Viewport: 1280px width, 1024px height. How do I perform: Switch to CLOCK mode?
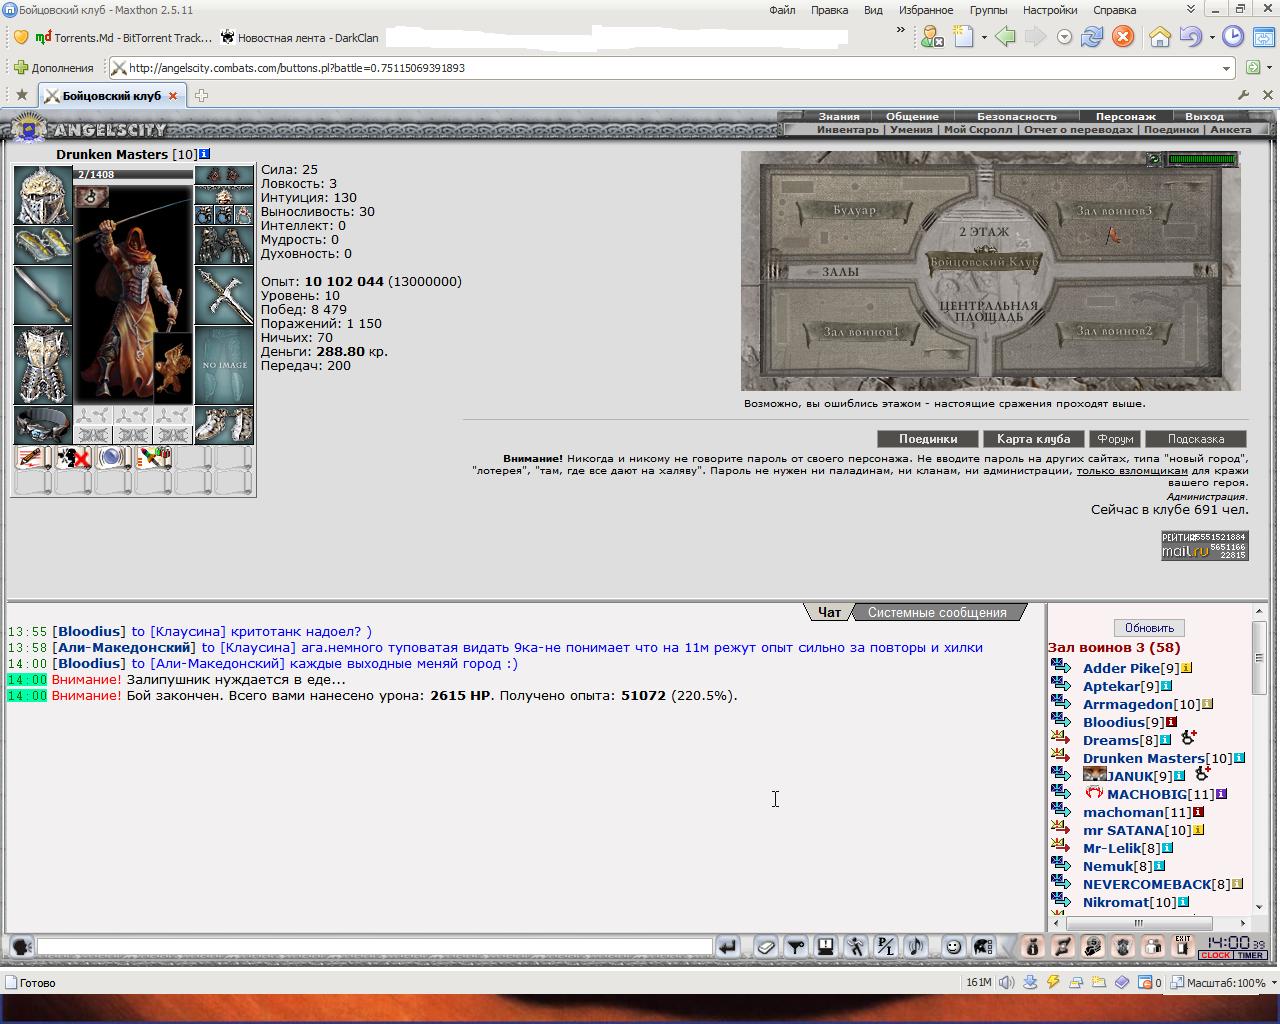click(x=1215, y=955)
